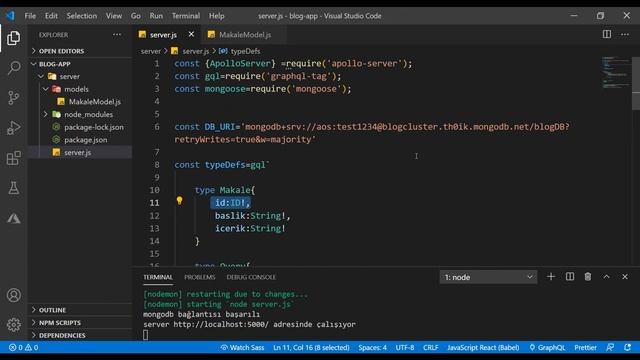
Task: Open the Manage settings gear
Action: (13, 324)
